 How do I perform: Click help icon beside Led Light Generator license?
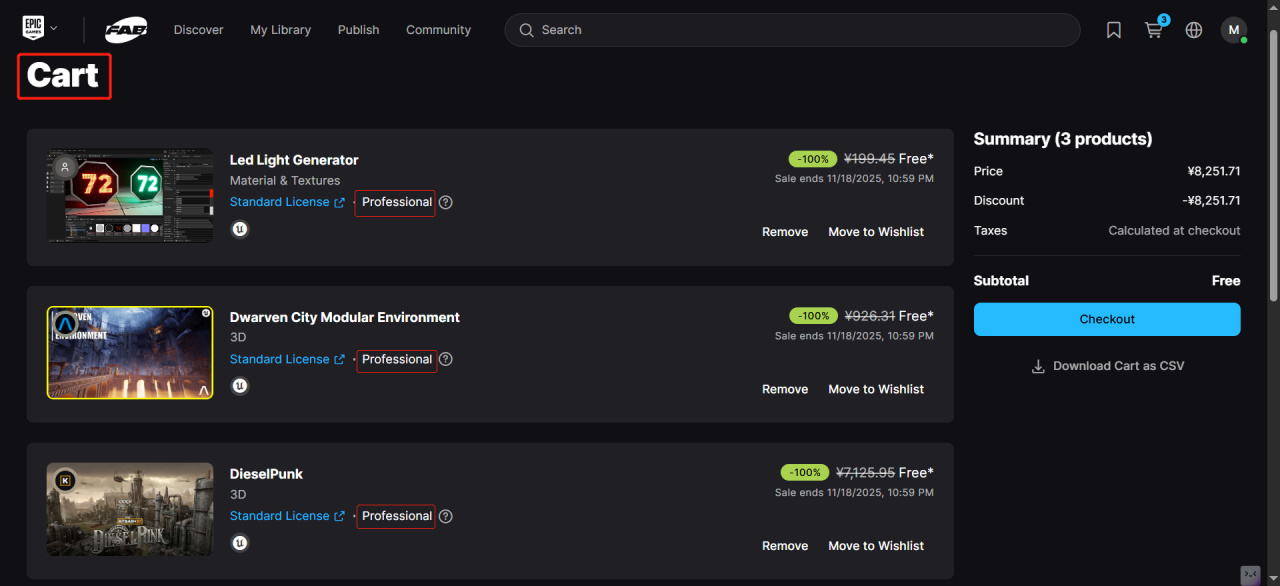(x=446, y=202)
